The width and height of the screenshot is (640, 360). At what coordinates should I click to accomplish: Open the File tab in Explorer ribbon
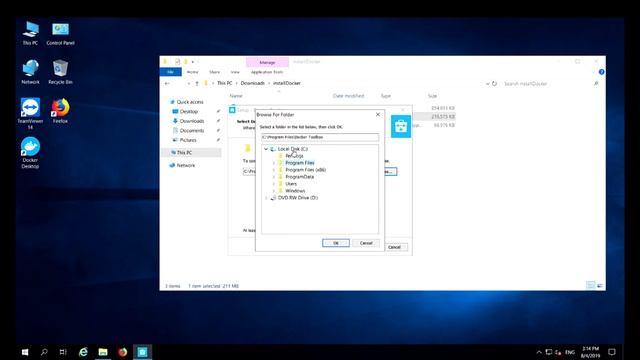(171, 72)
